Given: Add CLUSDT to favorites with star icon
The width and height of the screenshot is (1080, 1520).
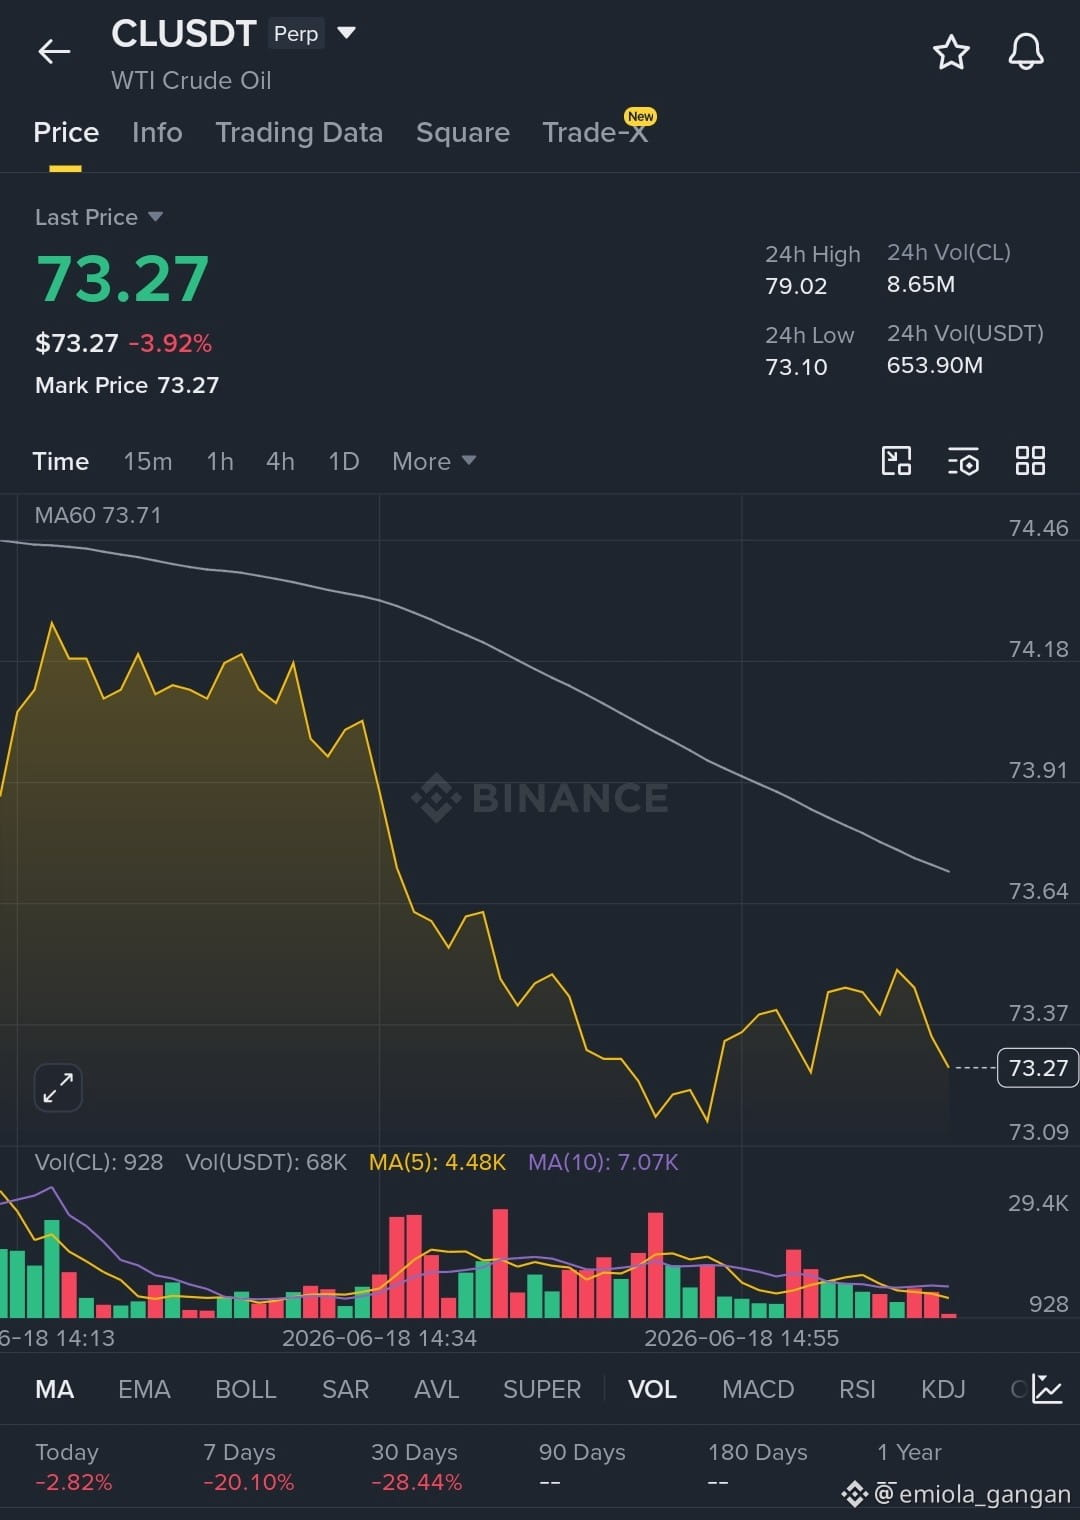Looking at the screenshot, I should (x=951, y=52).
